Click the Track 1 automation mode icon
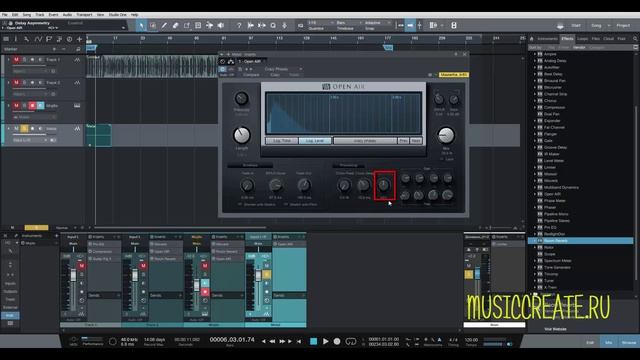This screenshot has height=360, width=640. (x=77, y=60)
